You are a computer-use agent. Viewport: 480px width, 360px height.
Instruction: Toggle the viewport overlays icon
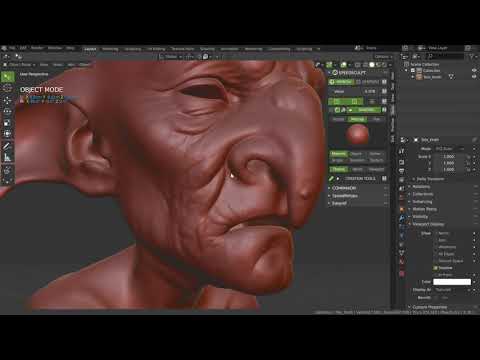coord(344,65)
